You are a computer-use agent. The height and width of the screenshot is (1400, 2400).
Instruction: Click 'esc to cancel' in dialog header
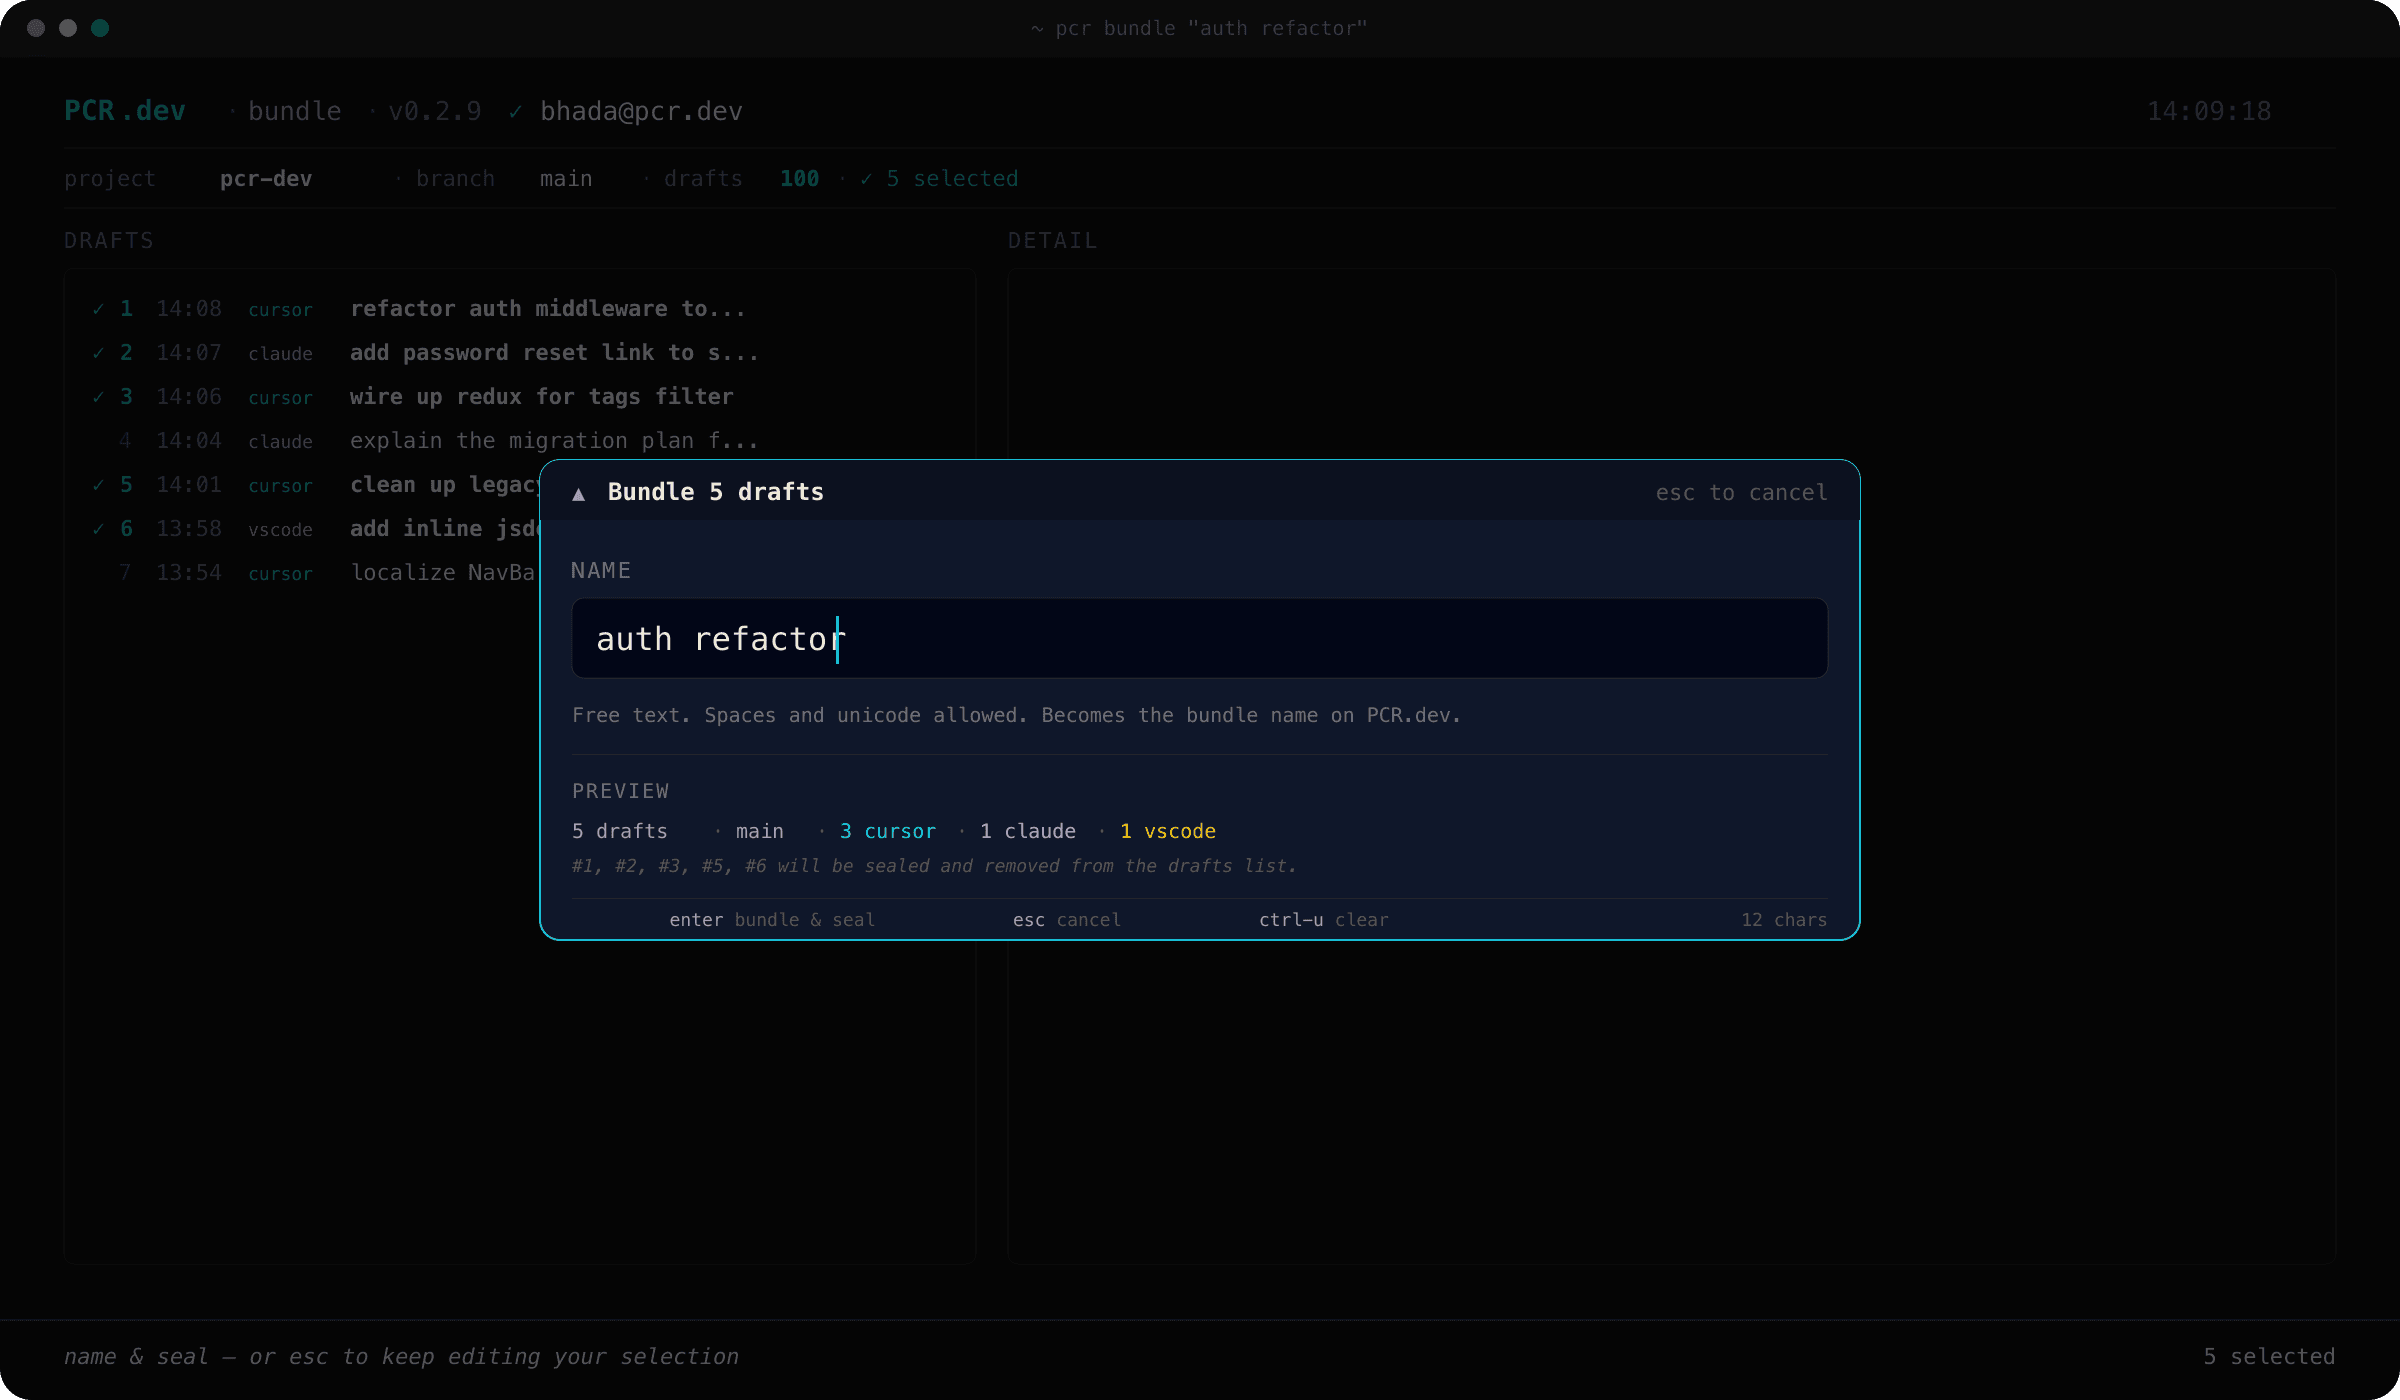click(x=1741, y=492)
